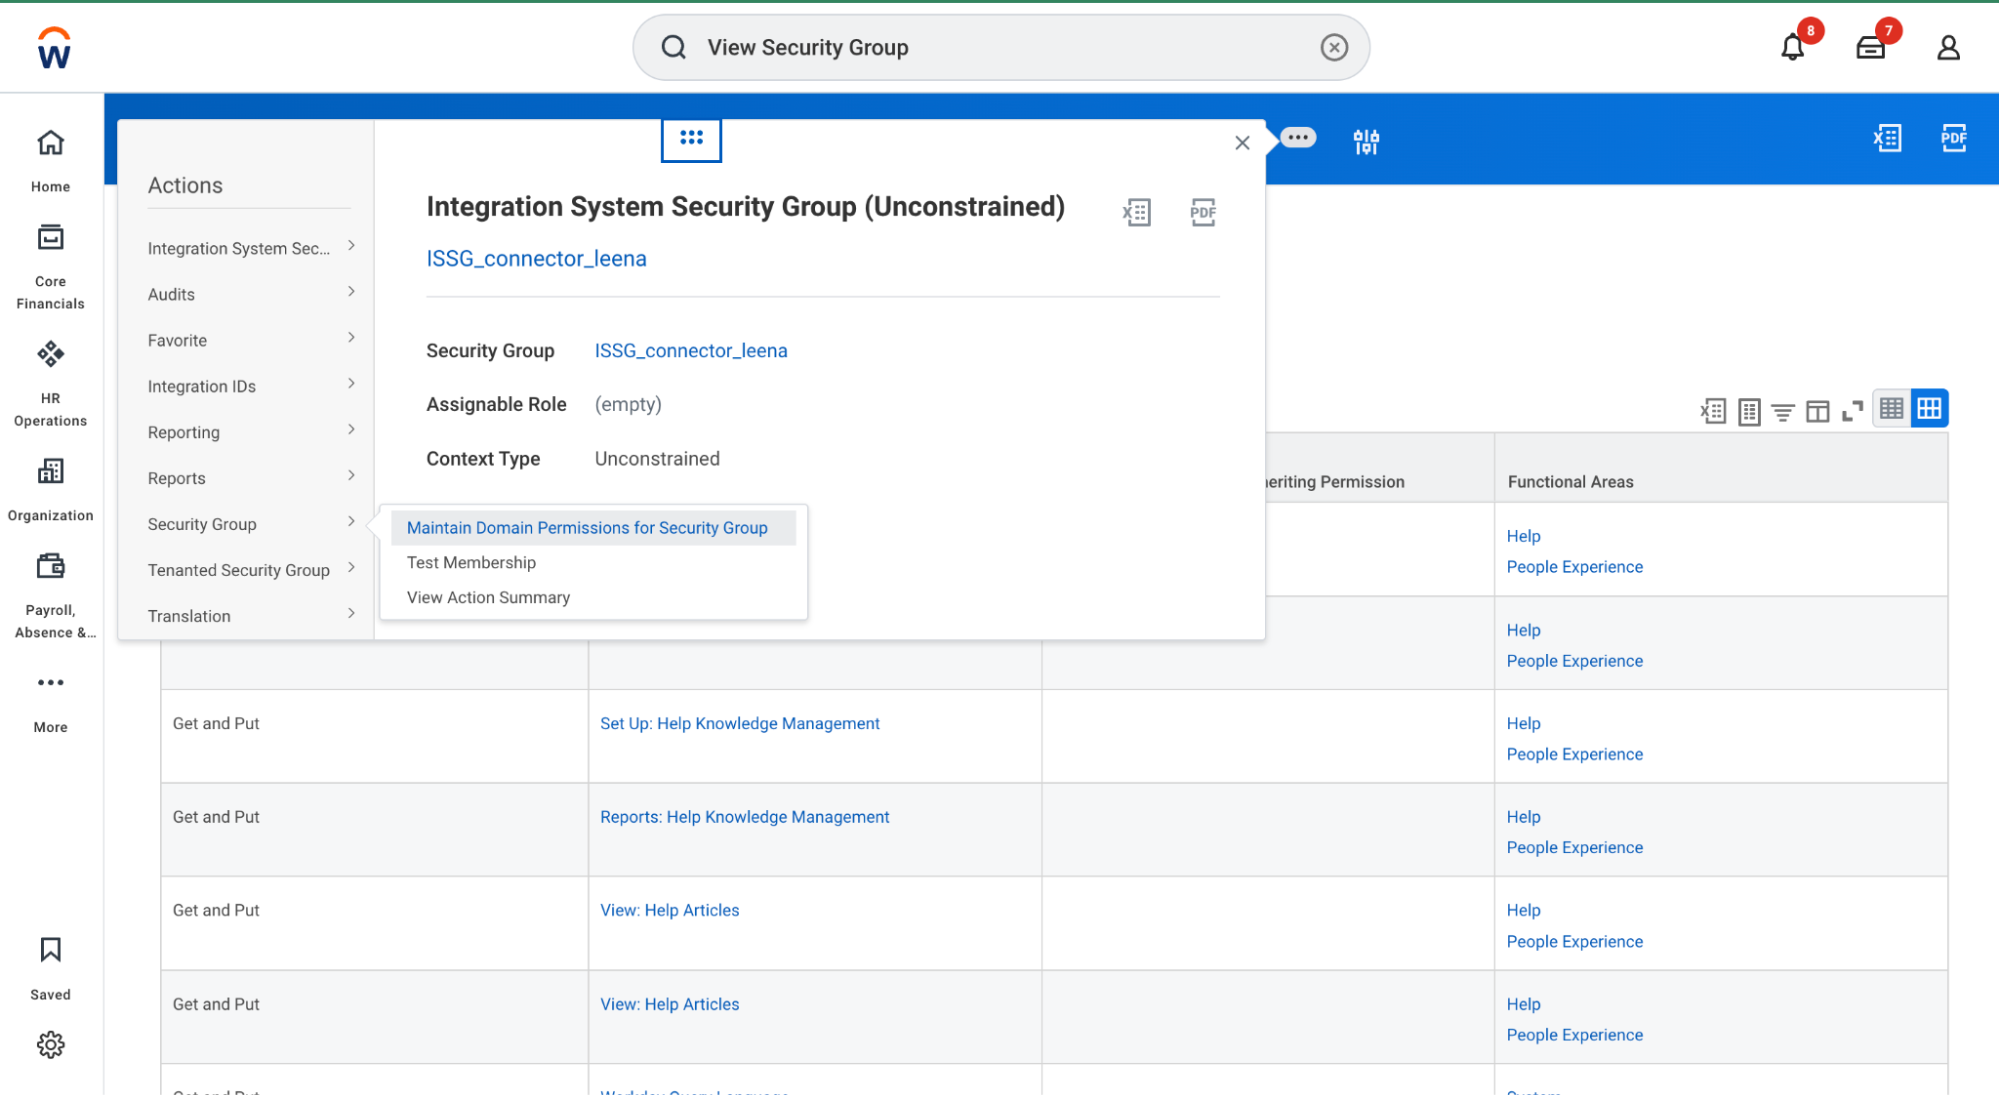Open Set Up: Help Knowledge Management link

coord(739,724)
